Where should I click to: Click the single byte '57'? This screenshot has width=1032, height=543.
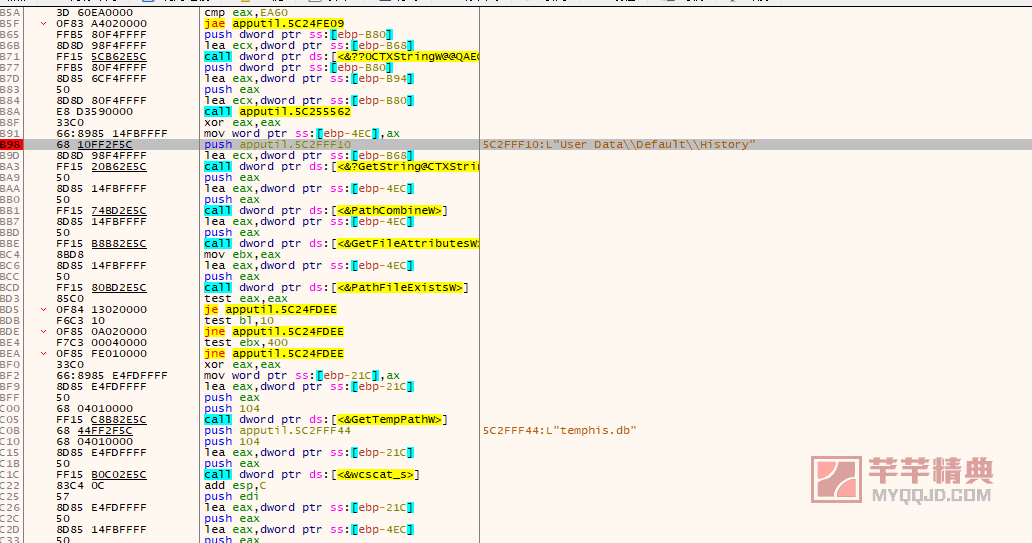point(63,496)
